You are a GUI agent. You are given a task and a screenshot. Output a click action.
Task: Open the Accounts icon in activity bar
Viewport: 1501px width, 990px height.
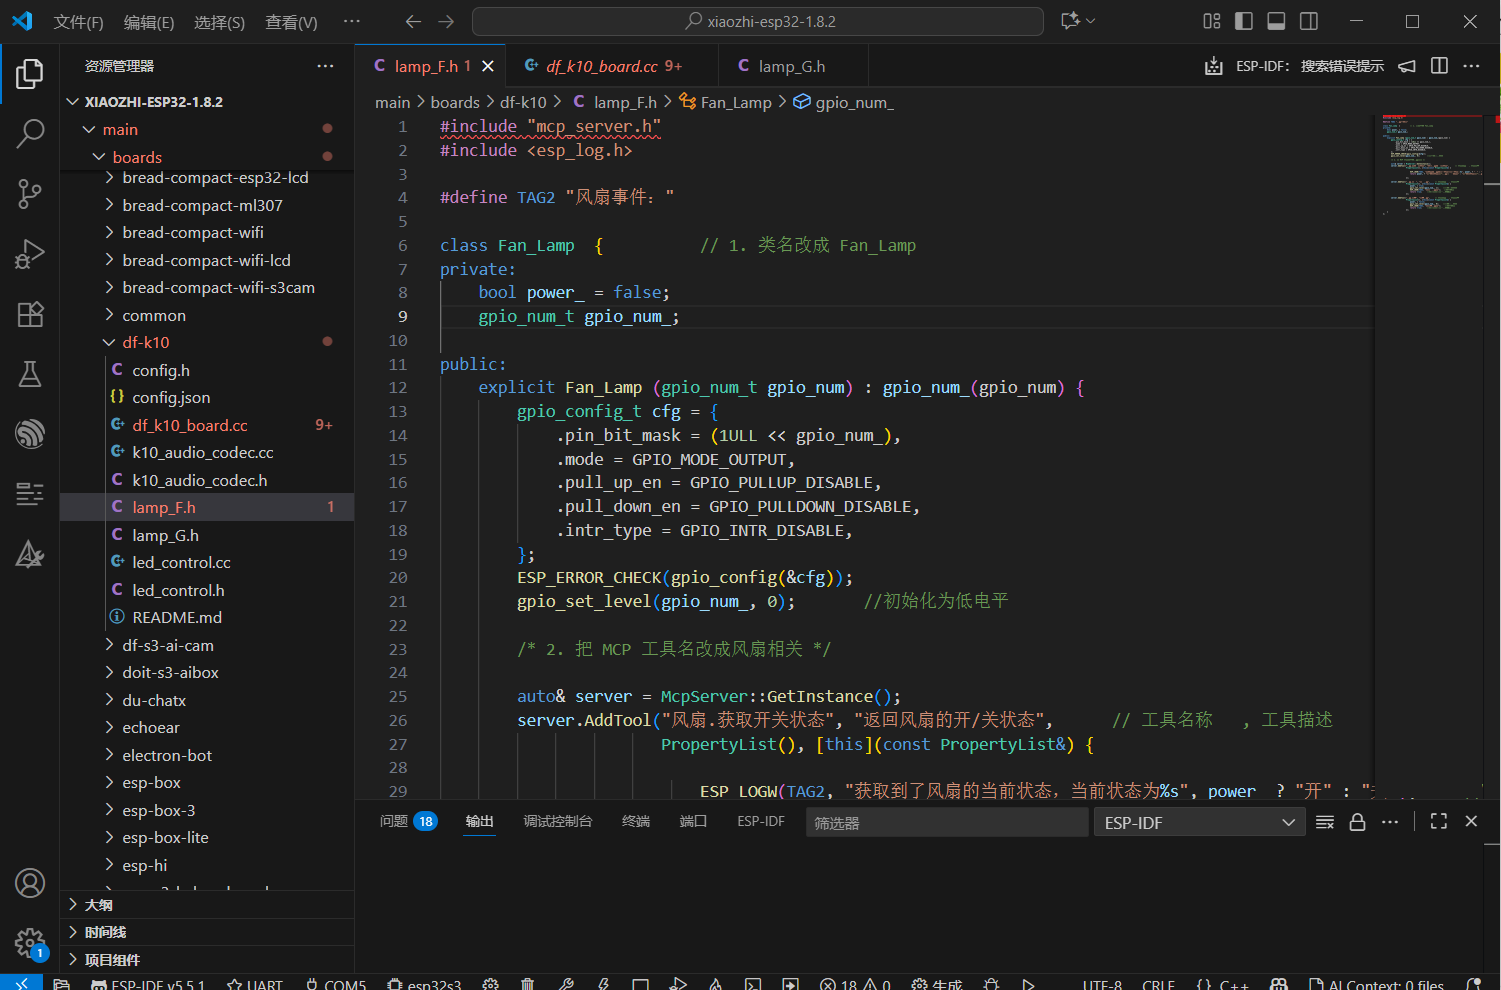(x=30, y=883)
